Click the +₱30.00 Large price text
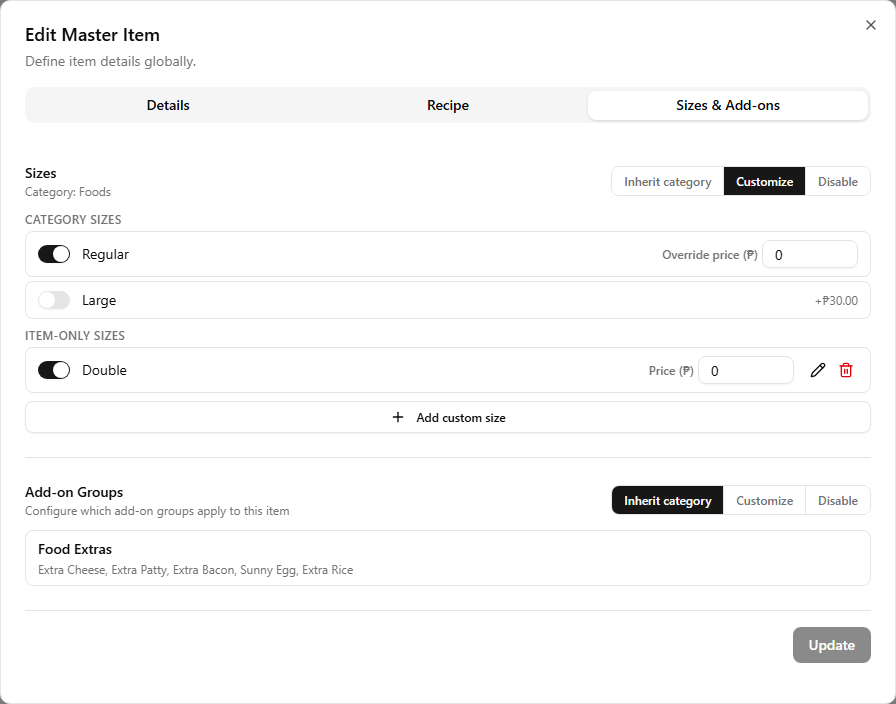896x704 pixels. [x=836, y=301]
